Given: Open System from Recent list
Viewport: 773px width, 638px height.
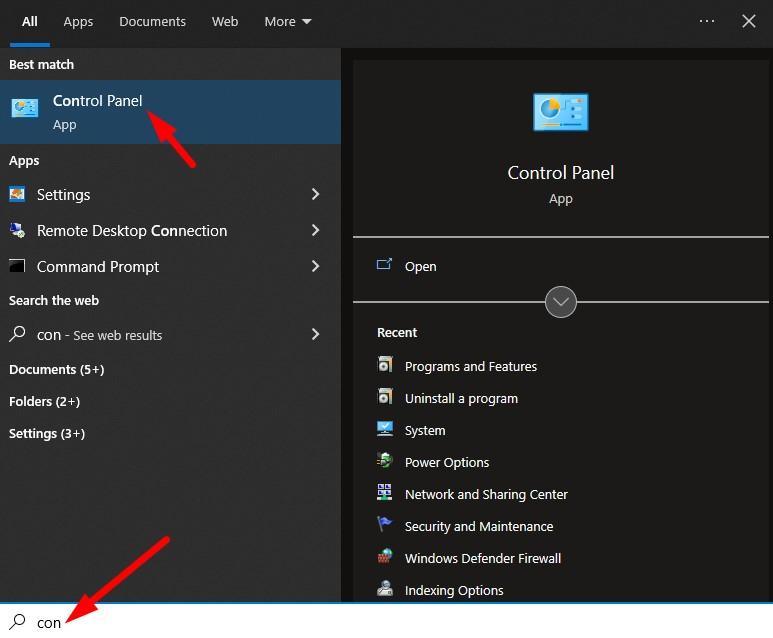Looking at the screenshot, I should pyautogui.click(x=425, y=430).
